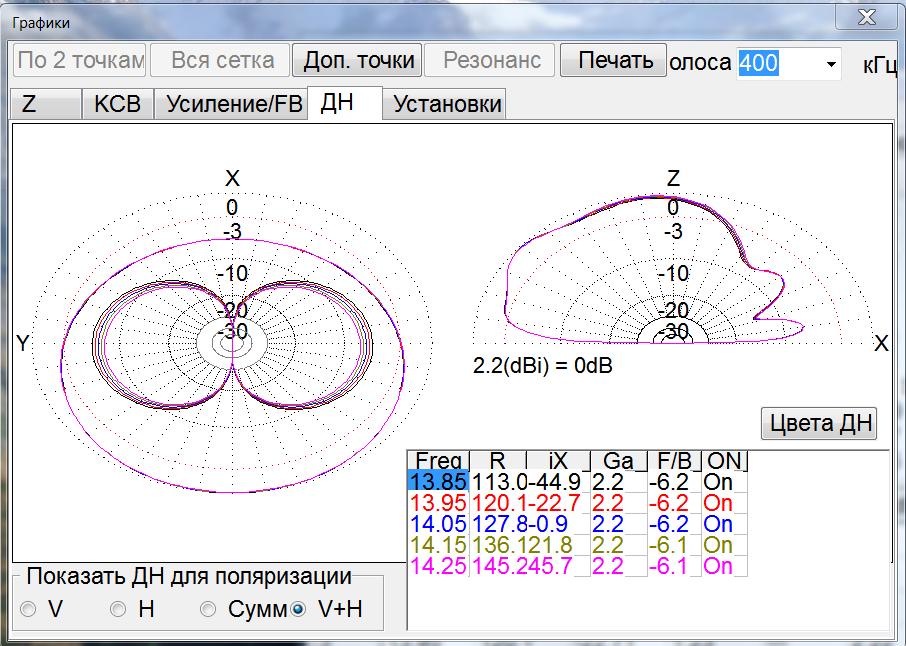The height and width of the screenshot is (646, 906).
Task: Switch to the Z tab
Action: pos(45,104)
